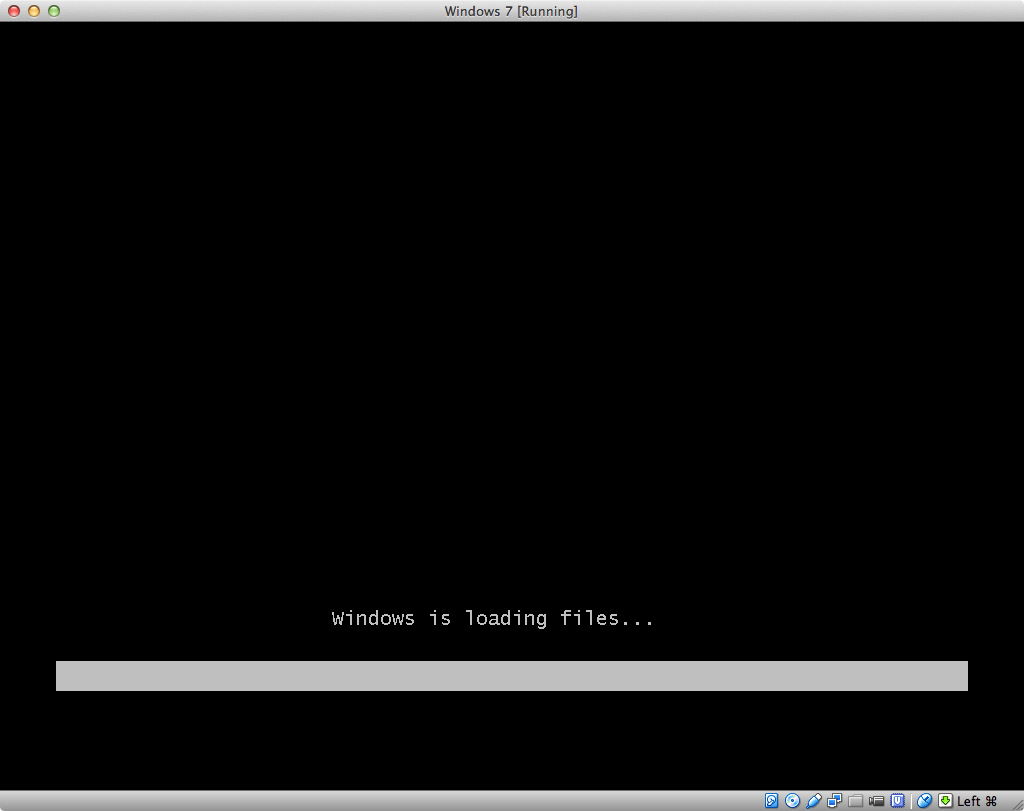
Task: Click the Windows is loading files message
Action: point(492,618)
